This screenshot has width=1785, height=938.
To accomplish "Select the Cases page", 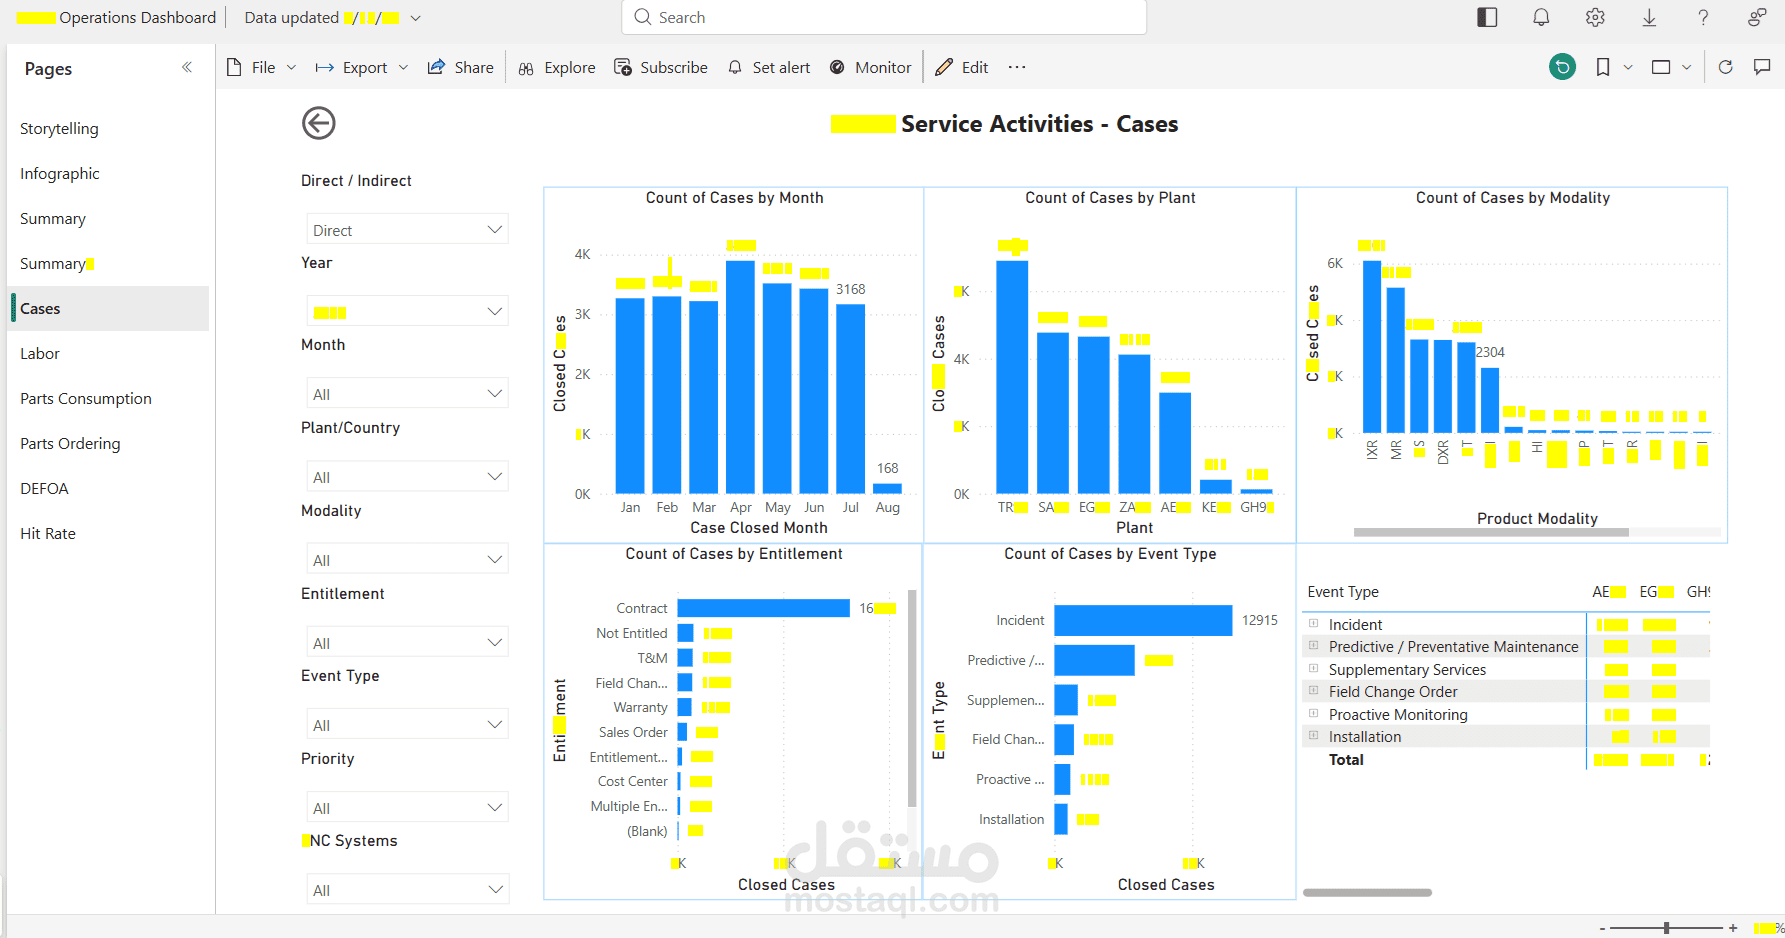I will click(110, 308).
